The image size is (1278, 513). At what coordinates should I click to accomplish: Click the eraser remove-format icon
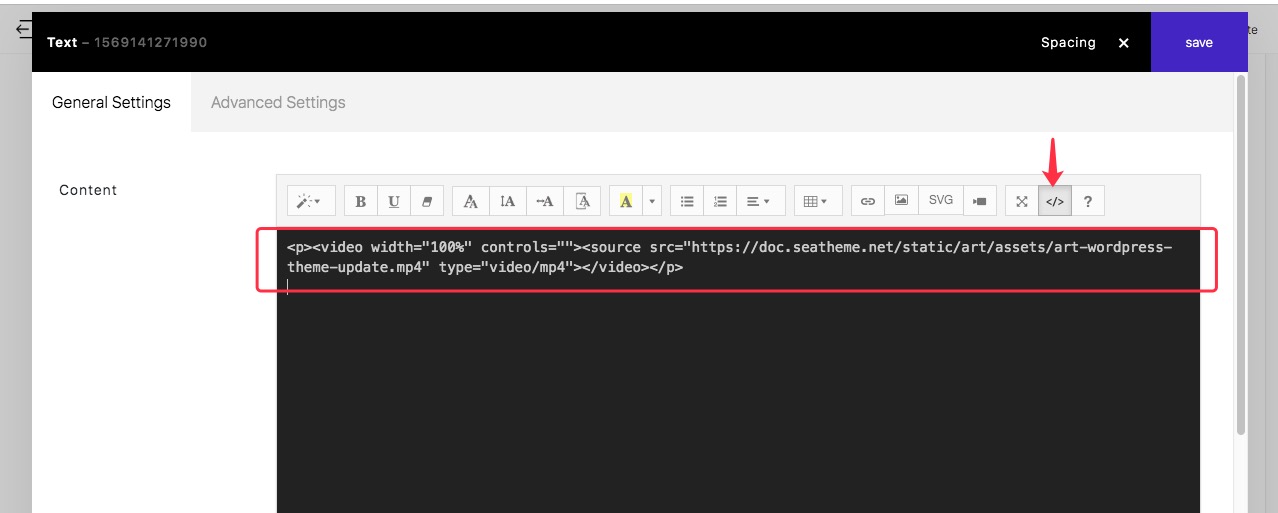click(427, 201)
